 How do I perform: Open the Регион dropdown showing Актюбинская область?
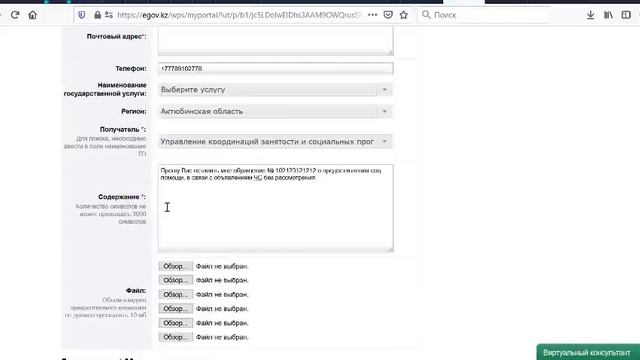276,111
